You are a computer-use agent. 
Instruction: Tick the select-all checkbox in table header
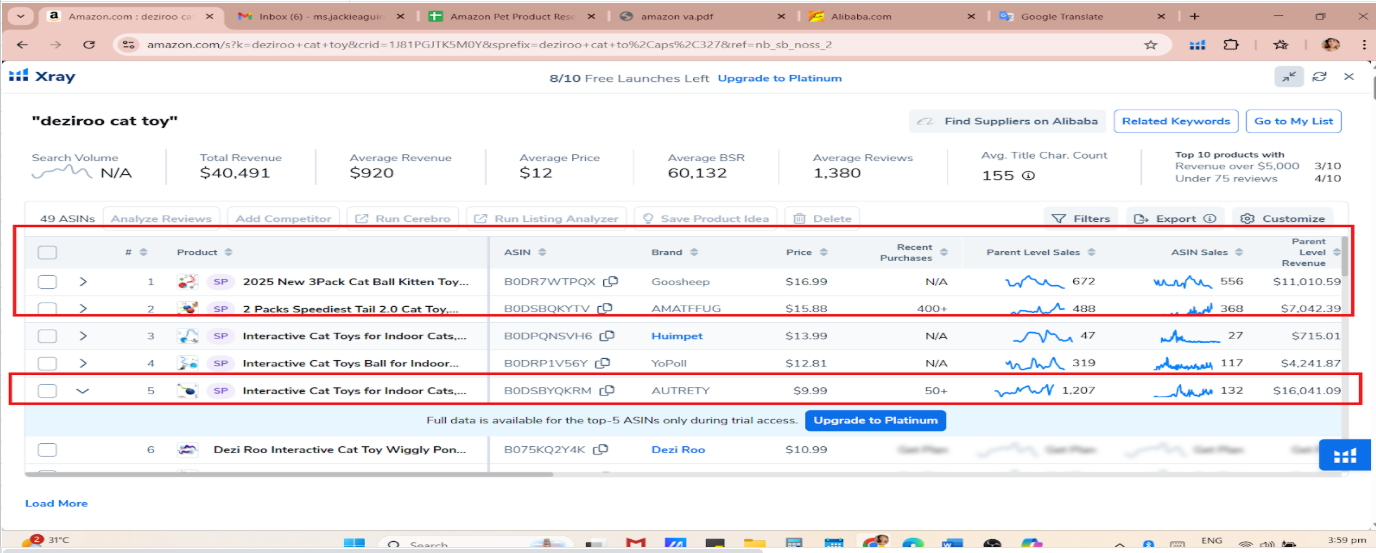[x=47, y=253]
